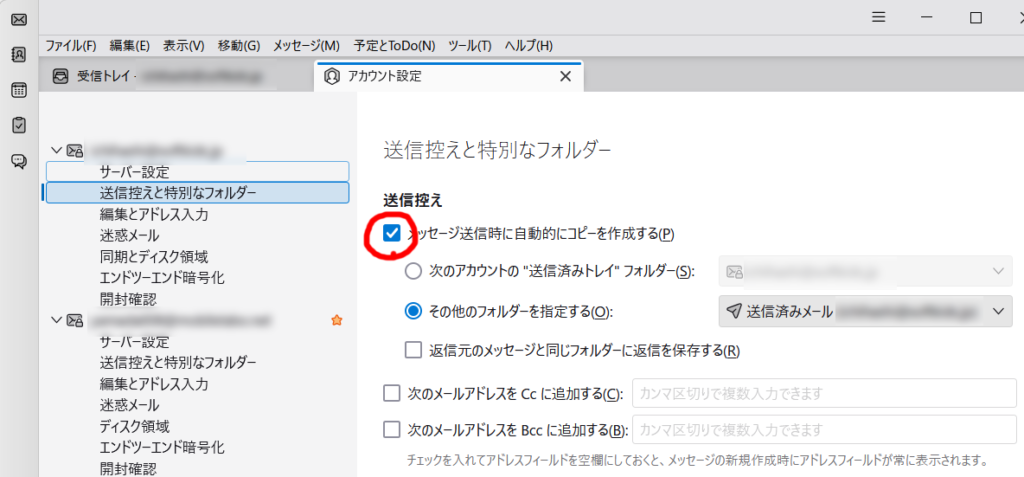Select 送信控えと特別なフォルダー under first account
Screen dimensions: 1024x477
(198, 193)
